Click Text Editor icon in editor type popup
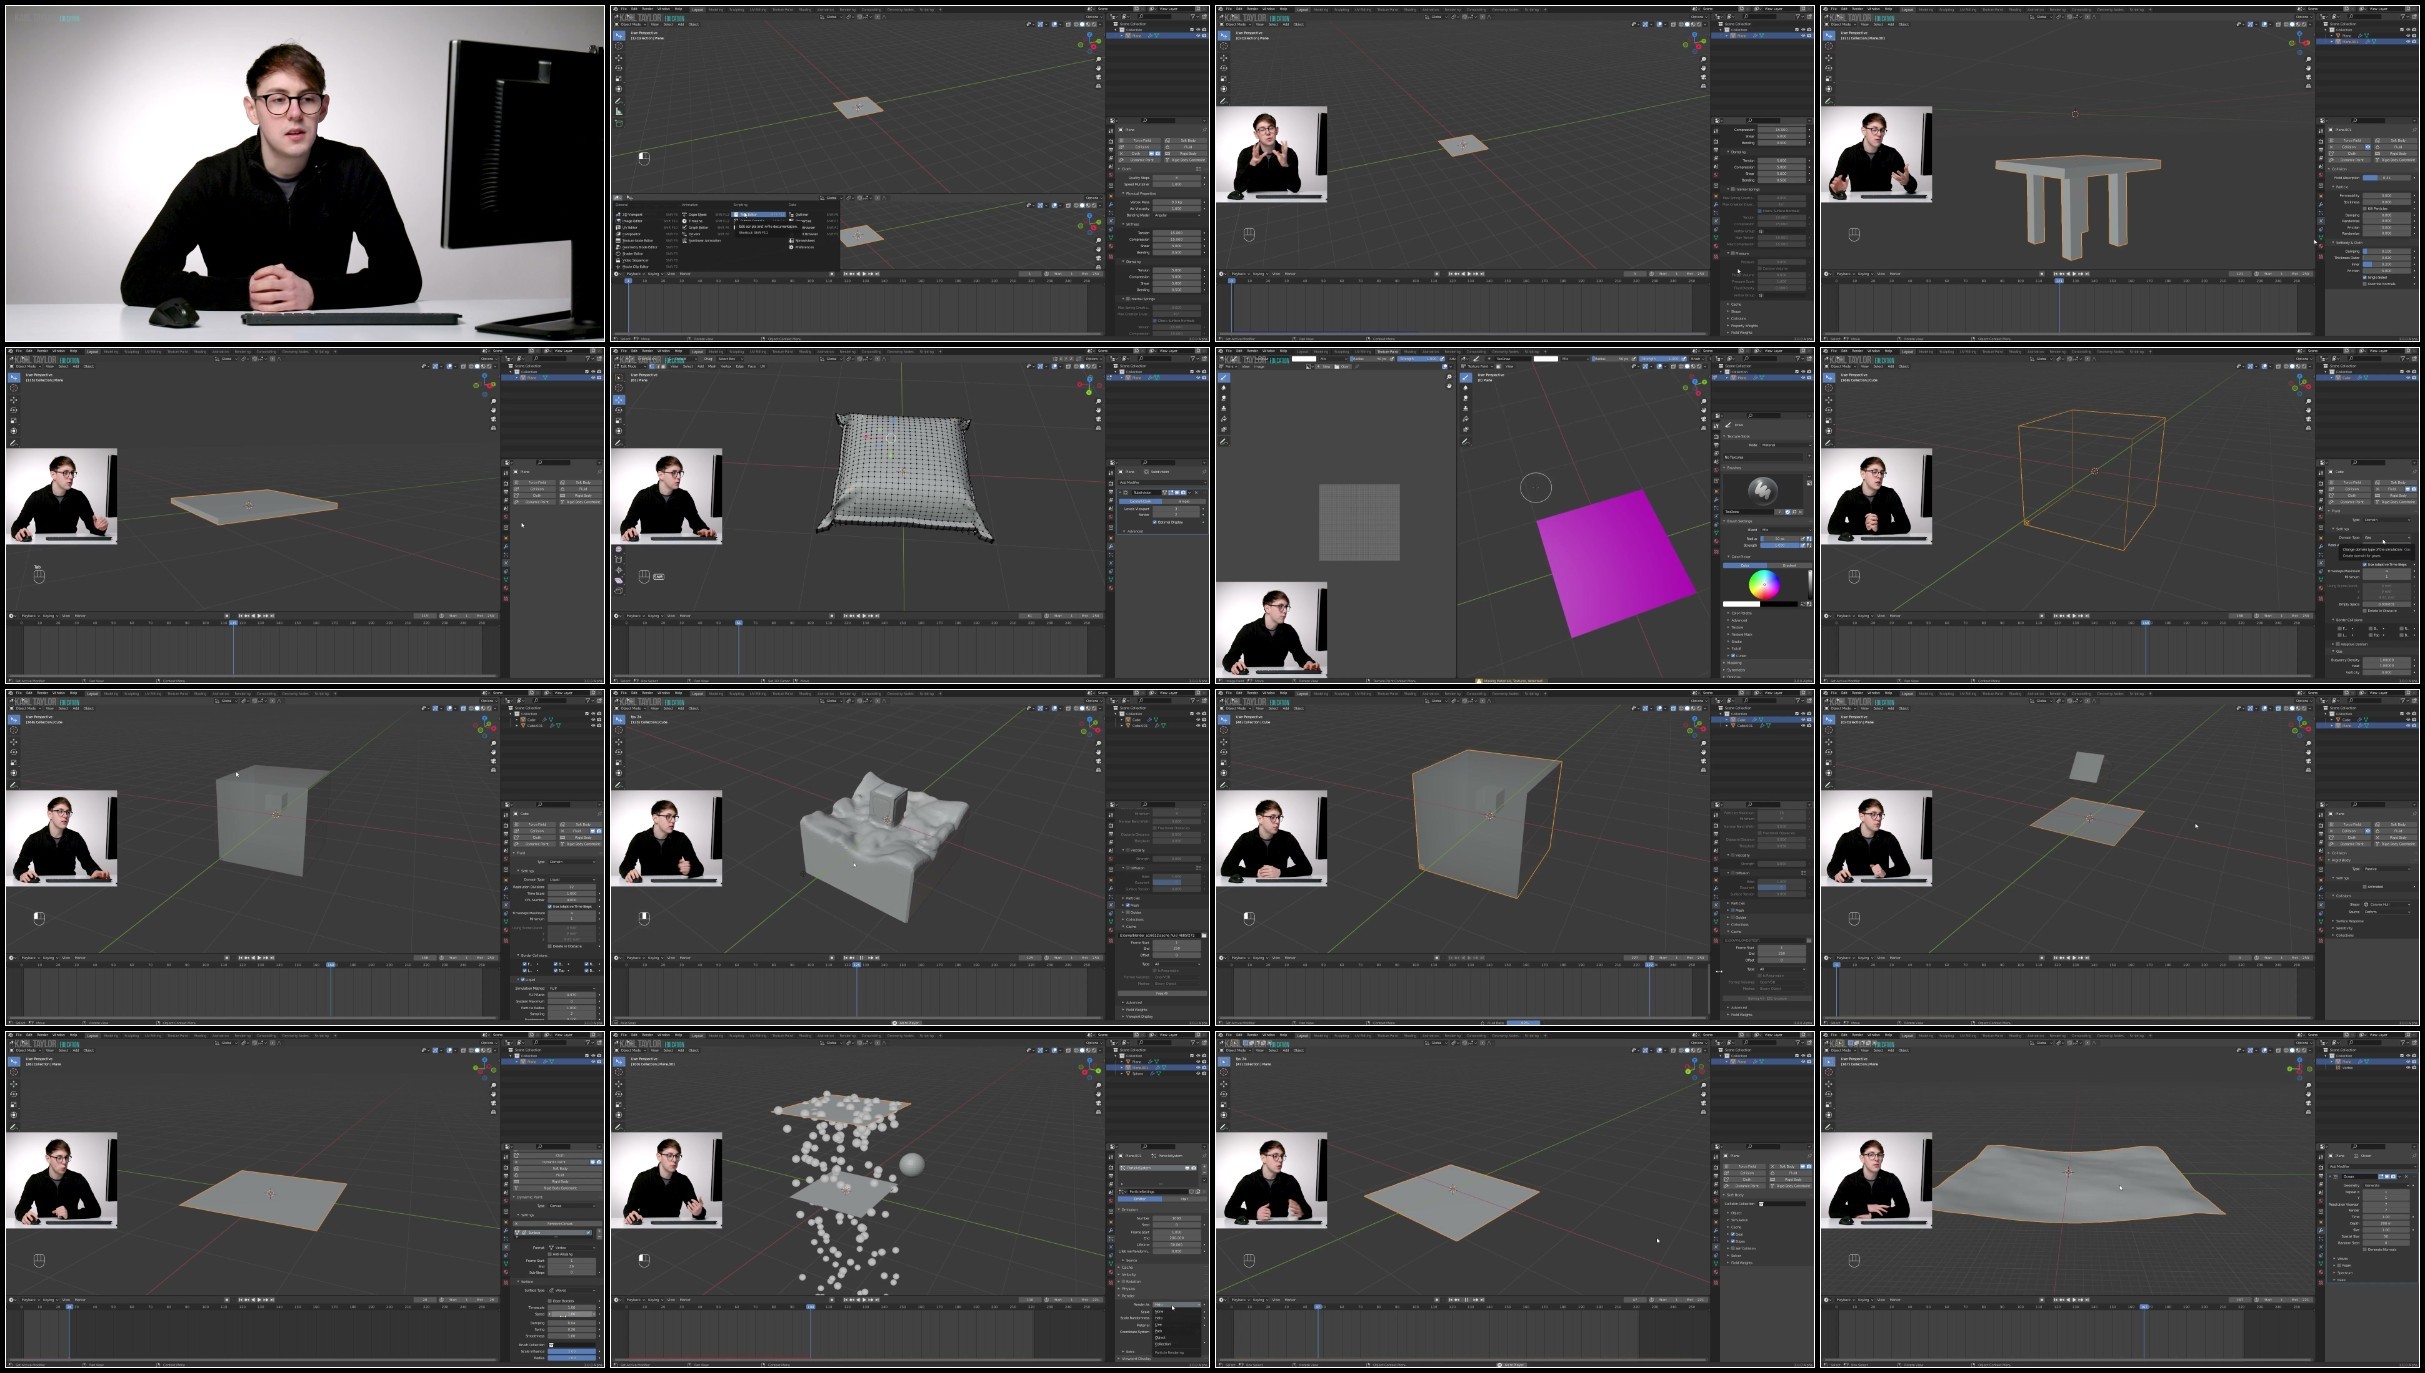Image resolution: width=2425 pixels, height=1373 pixels. pyautogui.click(x=738, y=214)
